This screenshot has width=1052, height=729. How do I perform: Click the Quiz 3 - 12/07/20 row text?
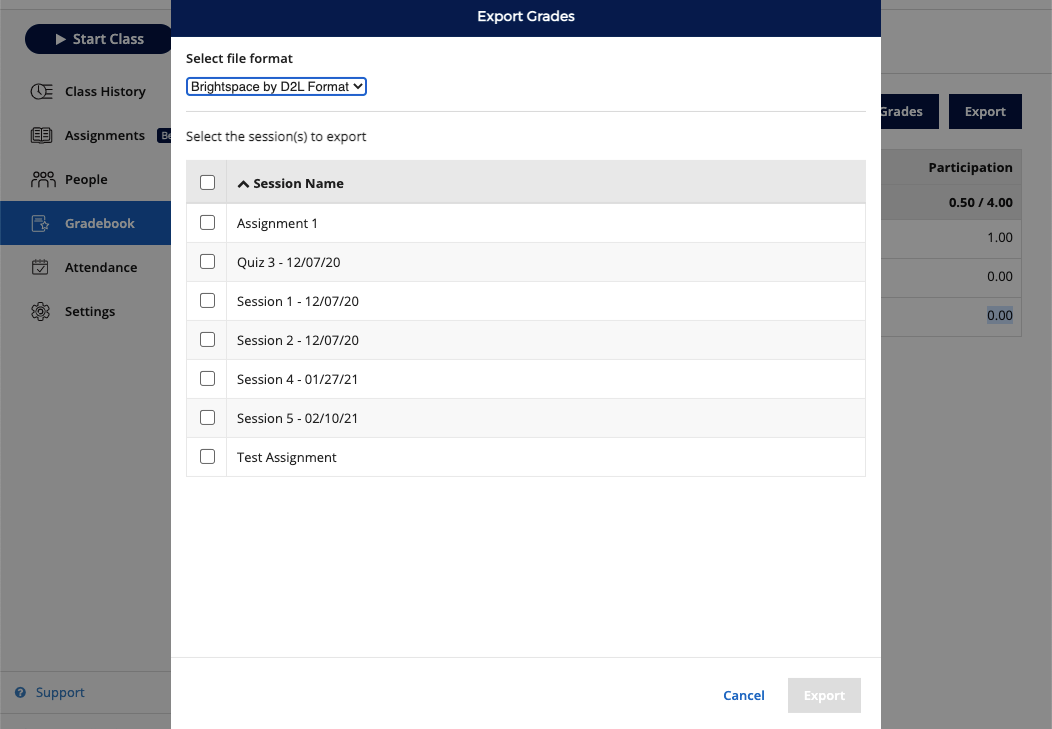pyautogui.click(x=288, y=262)
